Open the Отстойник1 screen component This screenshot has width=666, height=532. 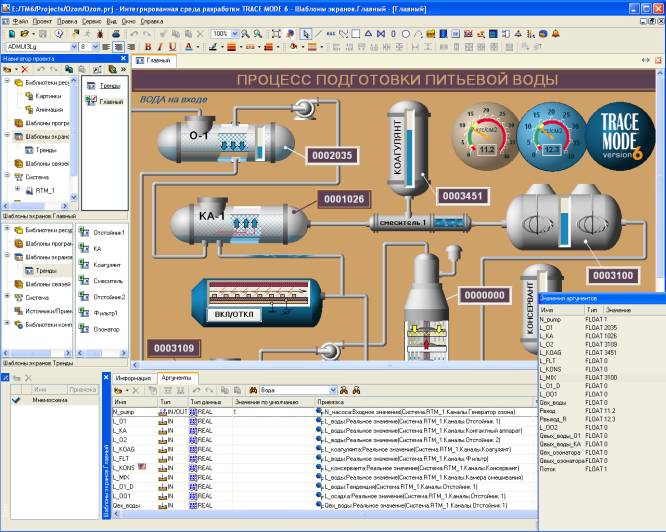(x=109, y=232)
